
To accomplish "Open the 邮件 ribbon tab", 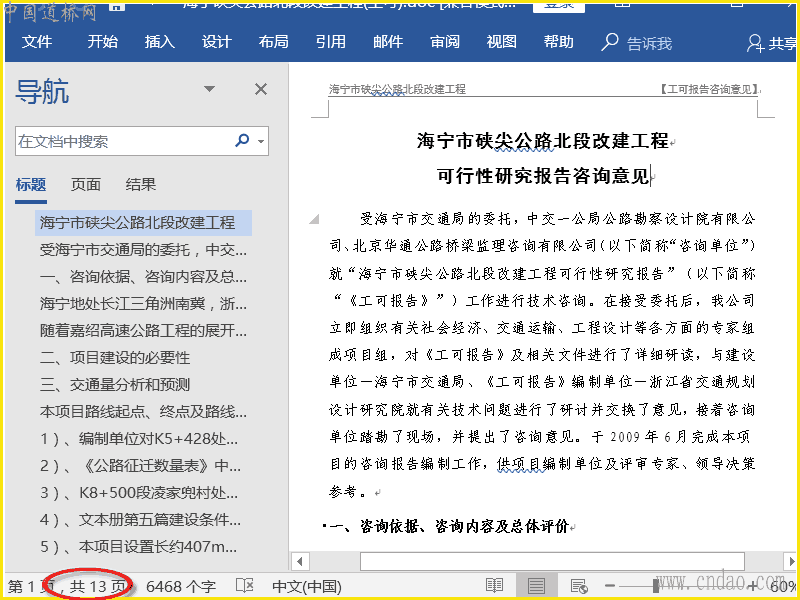I will coord(388,42).
